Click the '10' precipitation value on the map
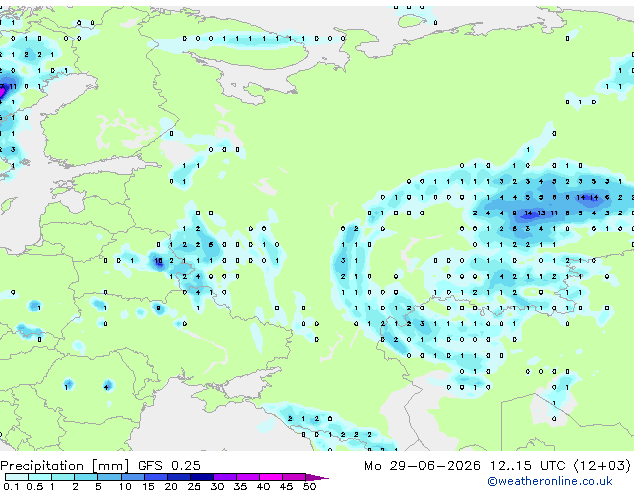The height and width of the screenshot is (490, 634). click(158, 261)
